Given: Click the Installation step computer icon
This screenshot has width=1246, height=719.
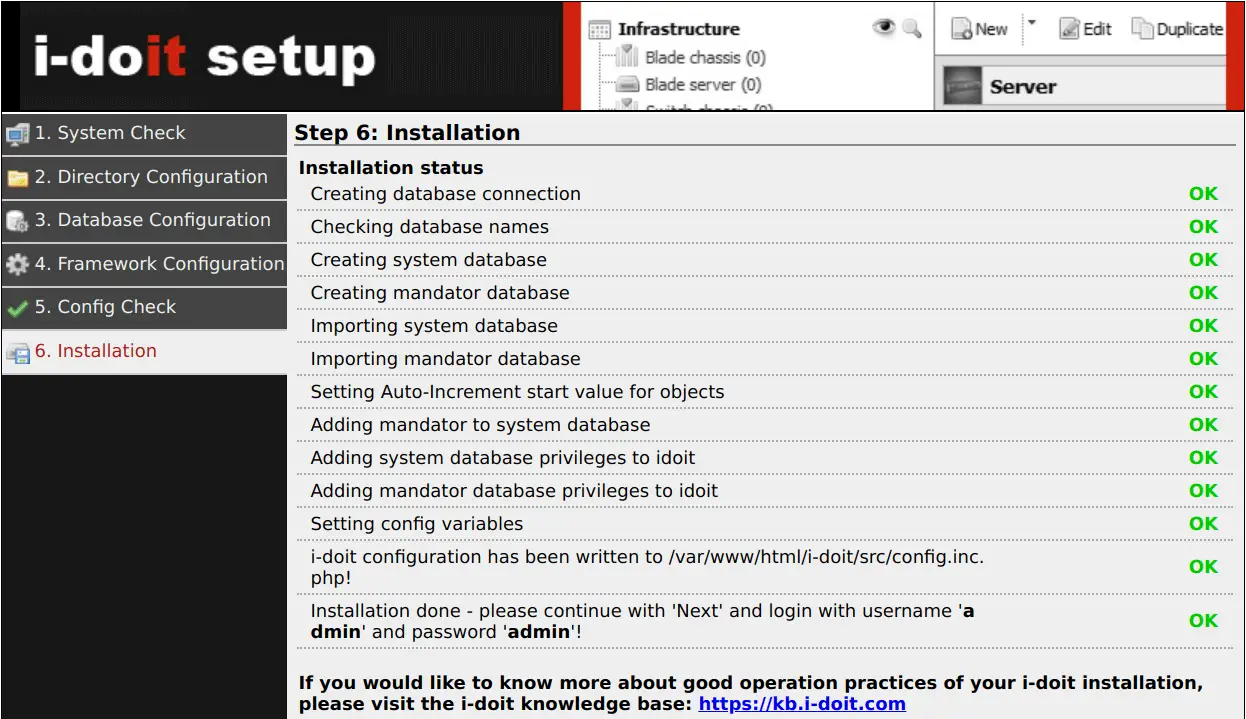Looking at the screenshot, I should click(x=19, y=351).
